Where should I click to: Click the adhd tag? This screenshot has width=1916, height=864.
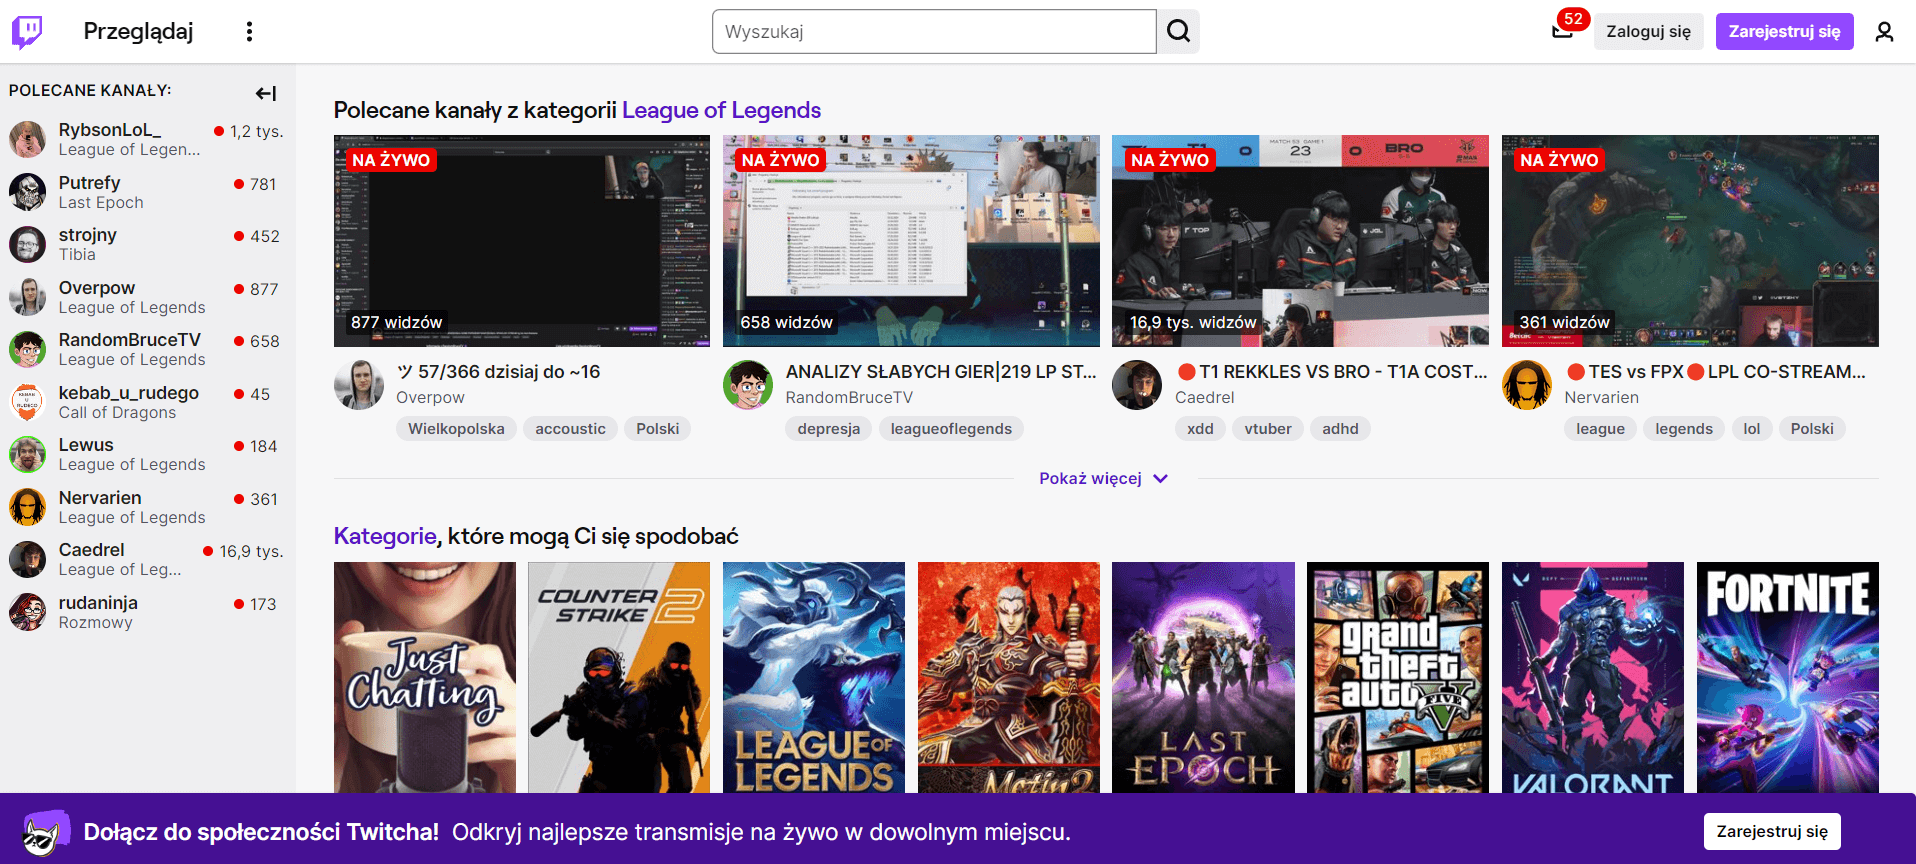pos(1340,429)
